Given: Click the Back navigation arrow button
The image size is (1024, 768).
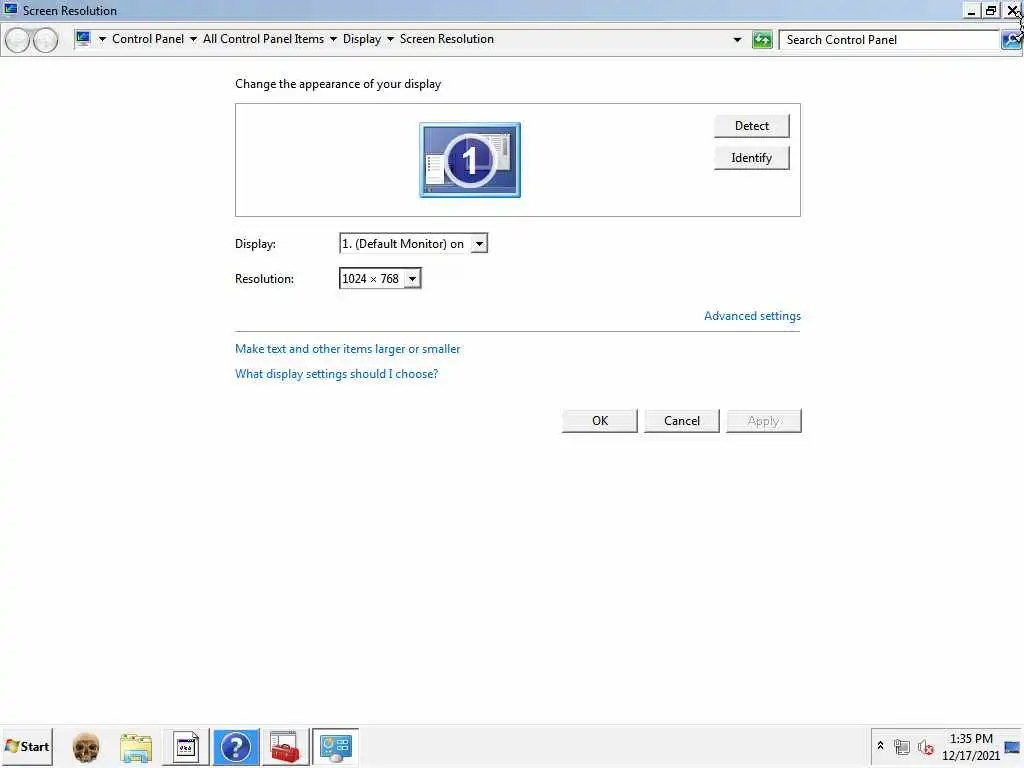Looking at the screenshot, I should pos(18,40).
